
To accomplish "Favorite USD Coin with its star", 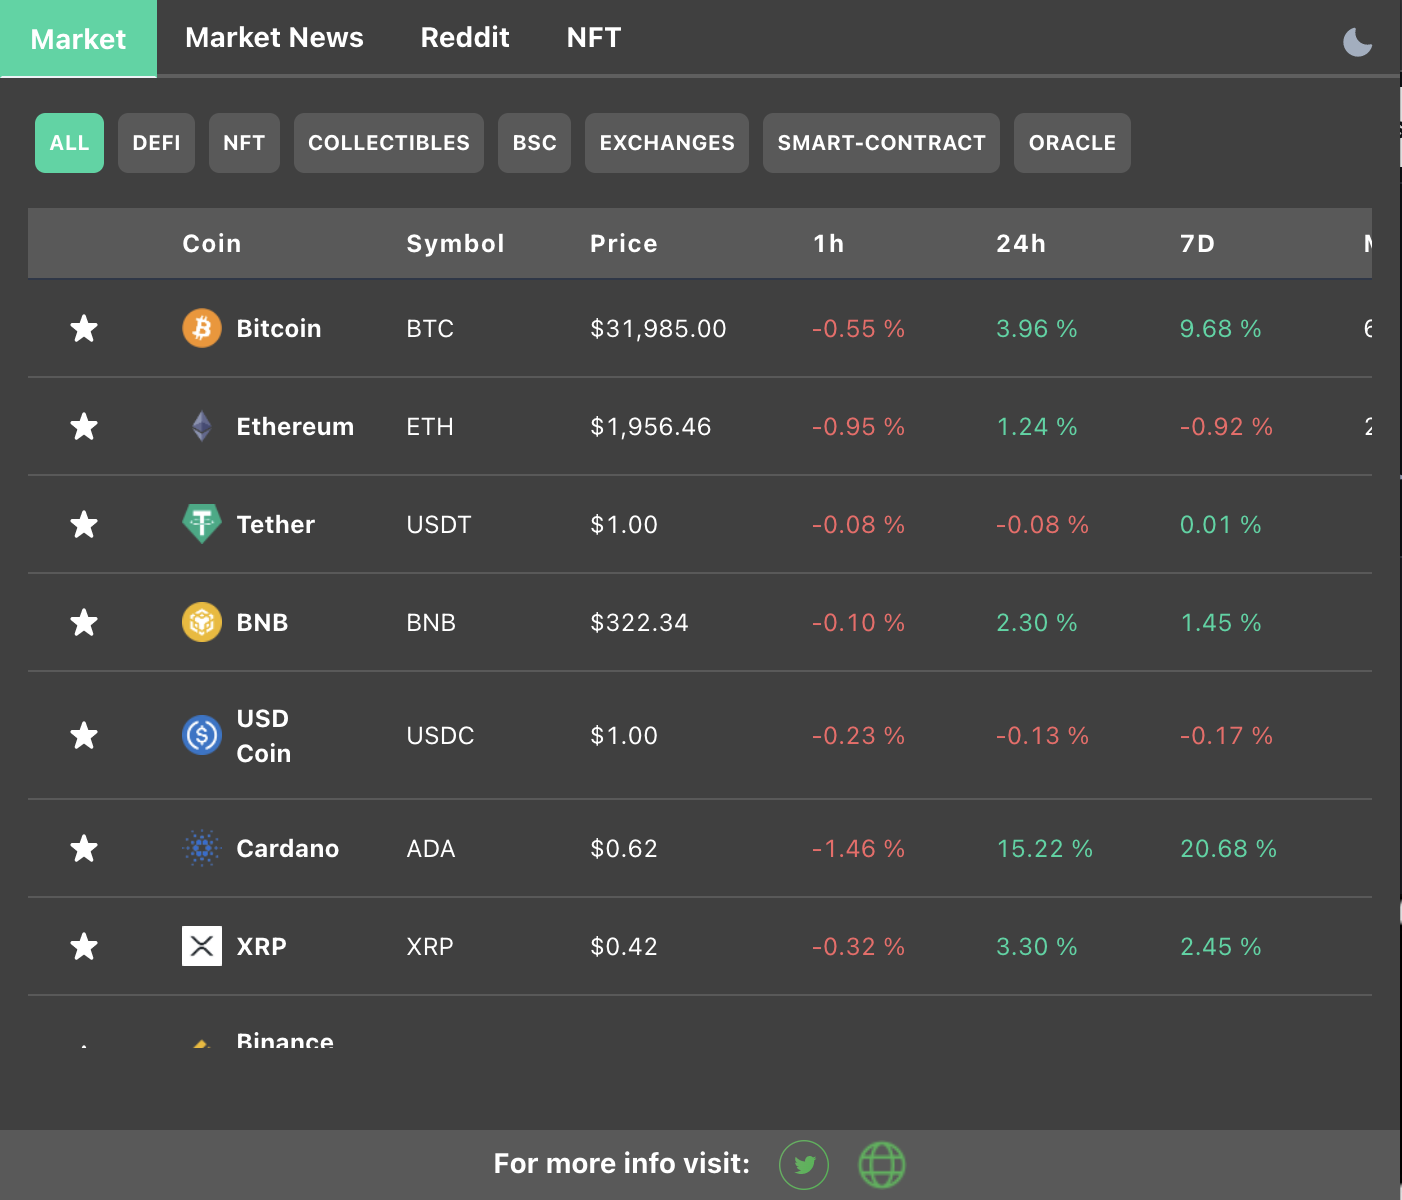I will pos(84,735).
